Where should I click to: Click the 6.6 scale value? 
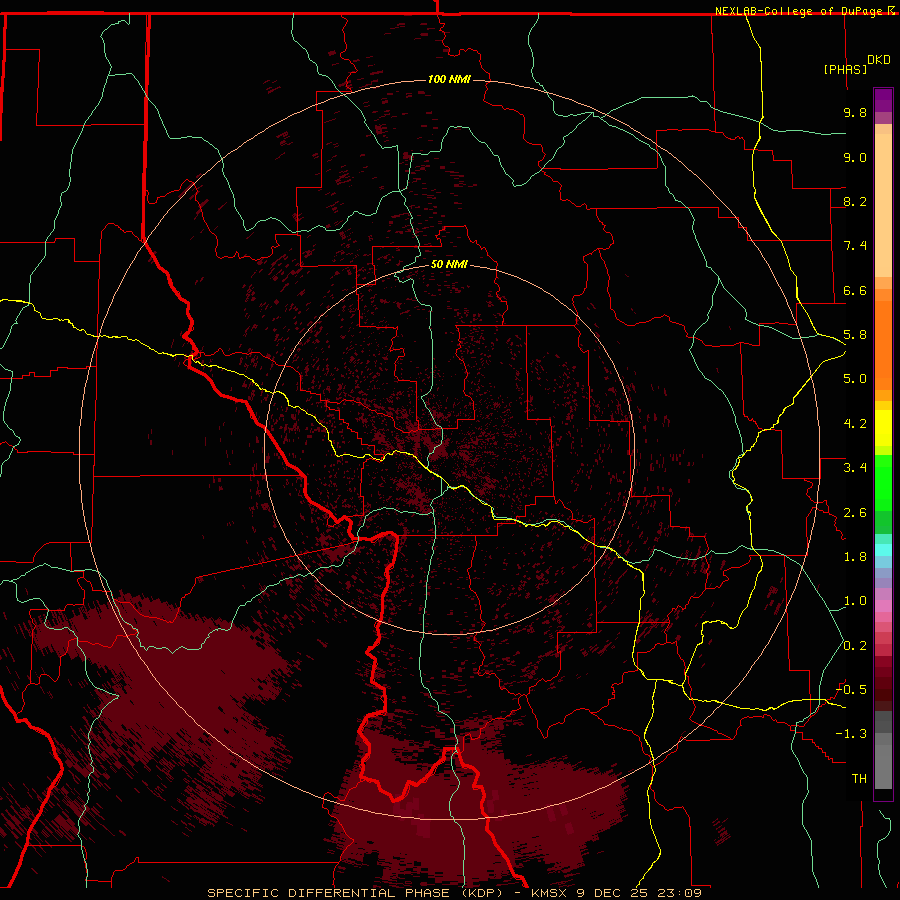pyautogui.click(x=855, y=290)
